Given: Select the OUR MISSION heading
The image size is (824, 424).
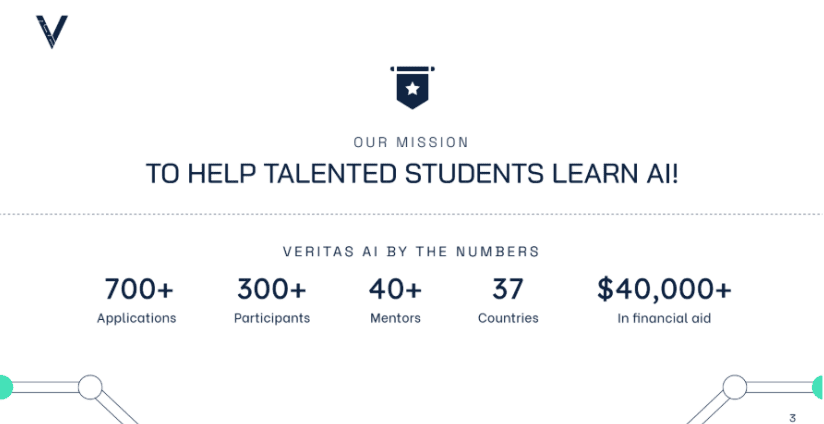Looking at the screenshot, I should (x=411, y=142).
